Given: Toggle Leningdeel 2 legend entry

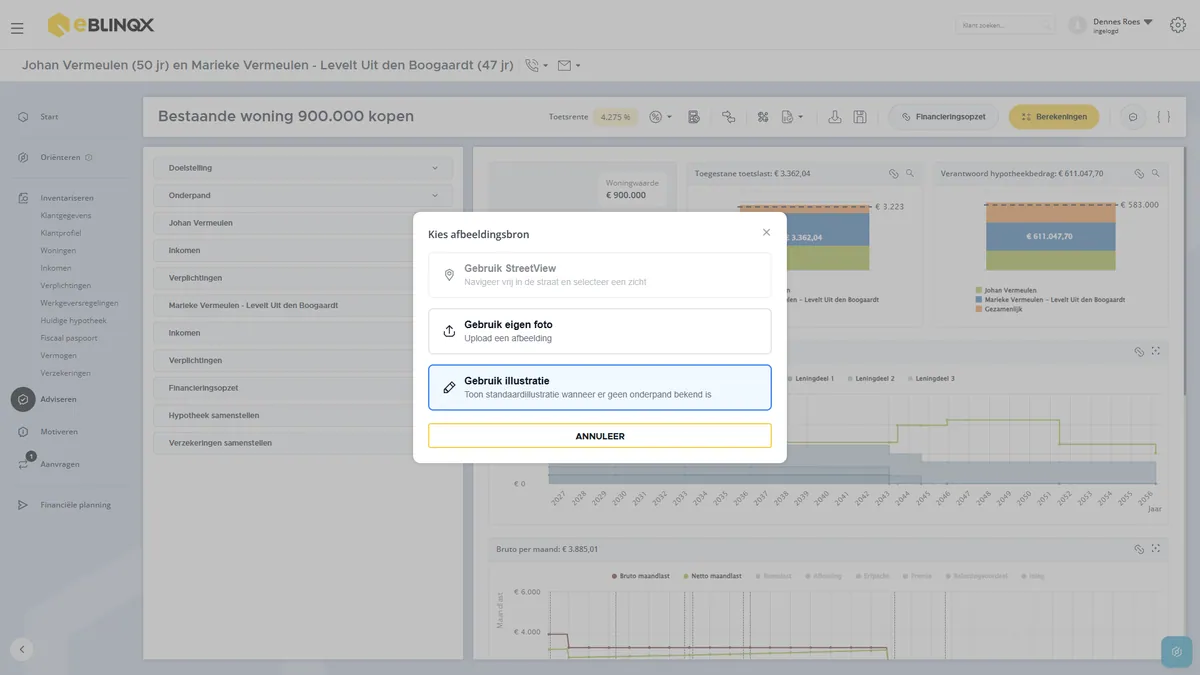Looking at the screenshot, I should point(871,379).
